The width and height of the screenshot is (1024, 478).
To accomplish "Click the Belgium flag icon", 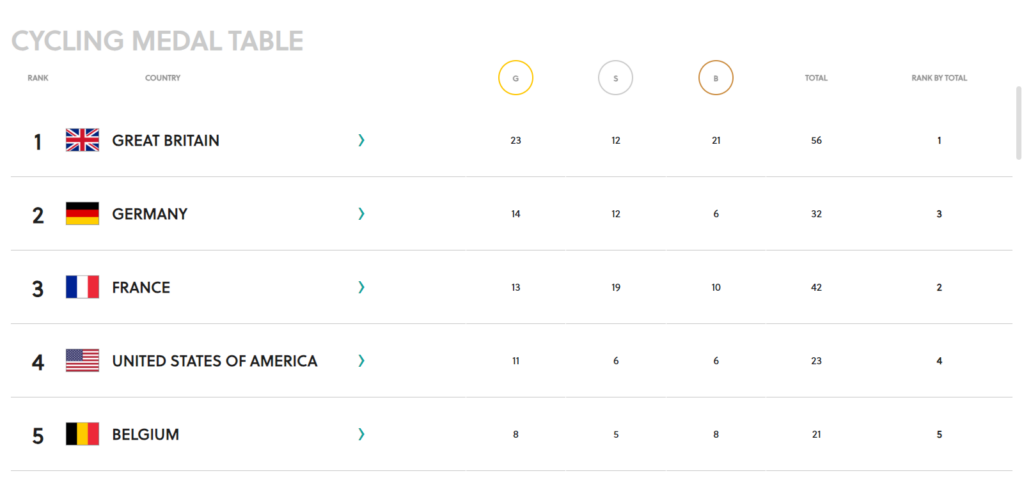I will [x=82, y=434].
